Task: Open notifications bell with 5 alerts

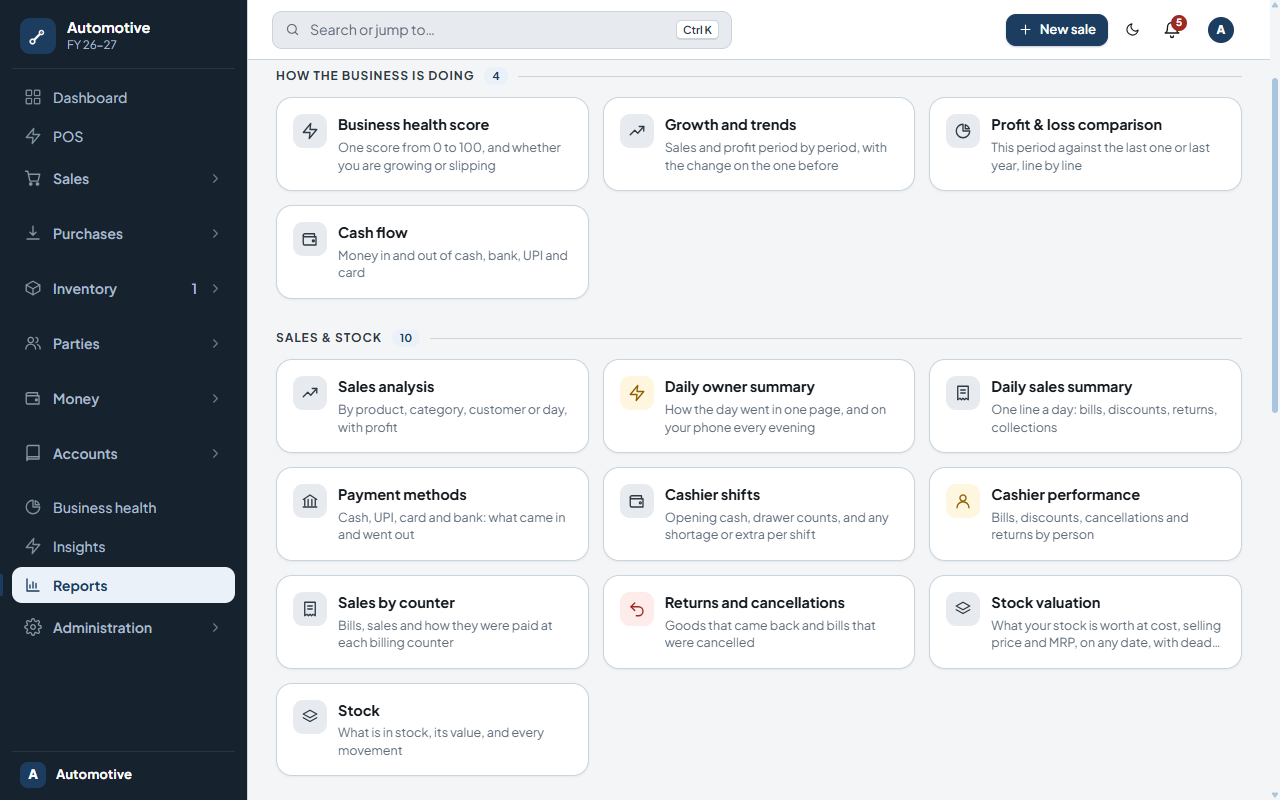Action: (1172, 30)
